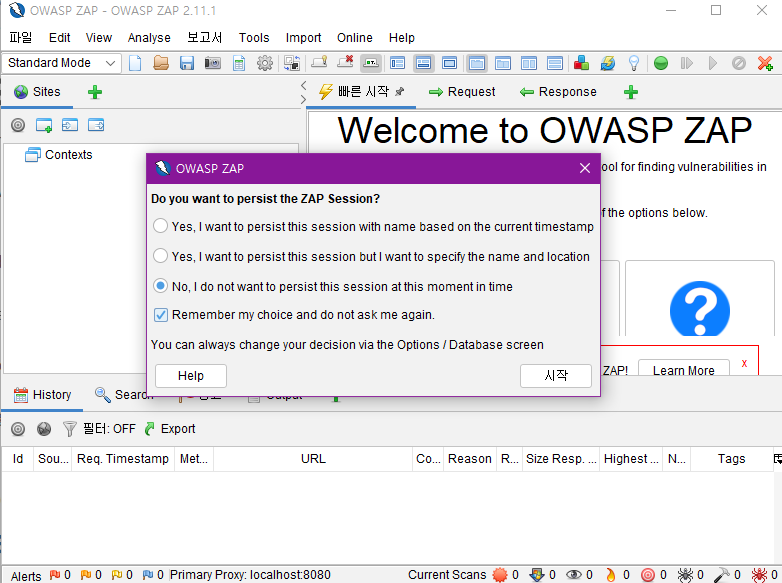Open Session folder icon in toolbar
This screenshot has width=782, height=583.
point(161,63)
